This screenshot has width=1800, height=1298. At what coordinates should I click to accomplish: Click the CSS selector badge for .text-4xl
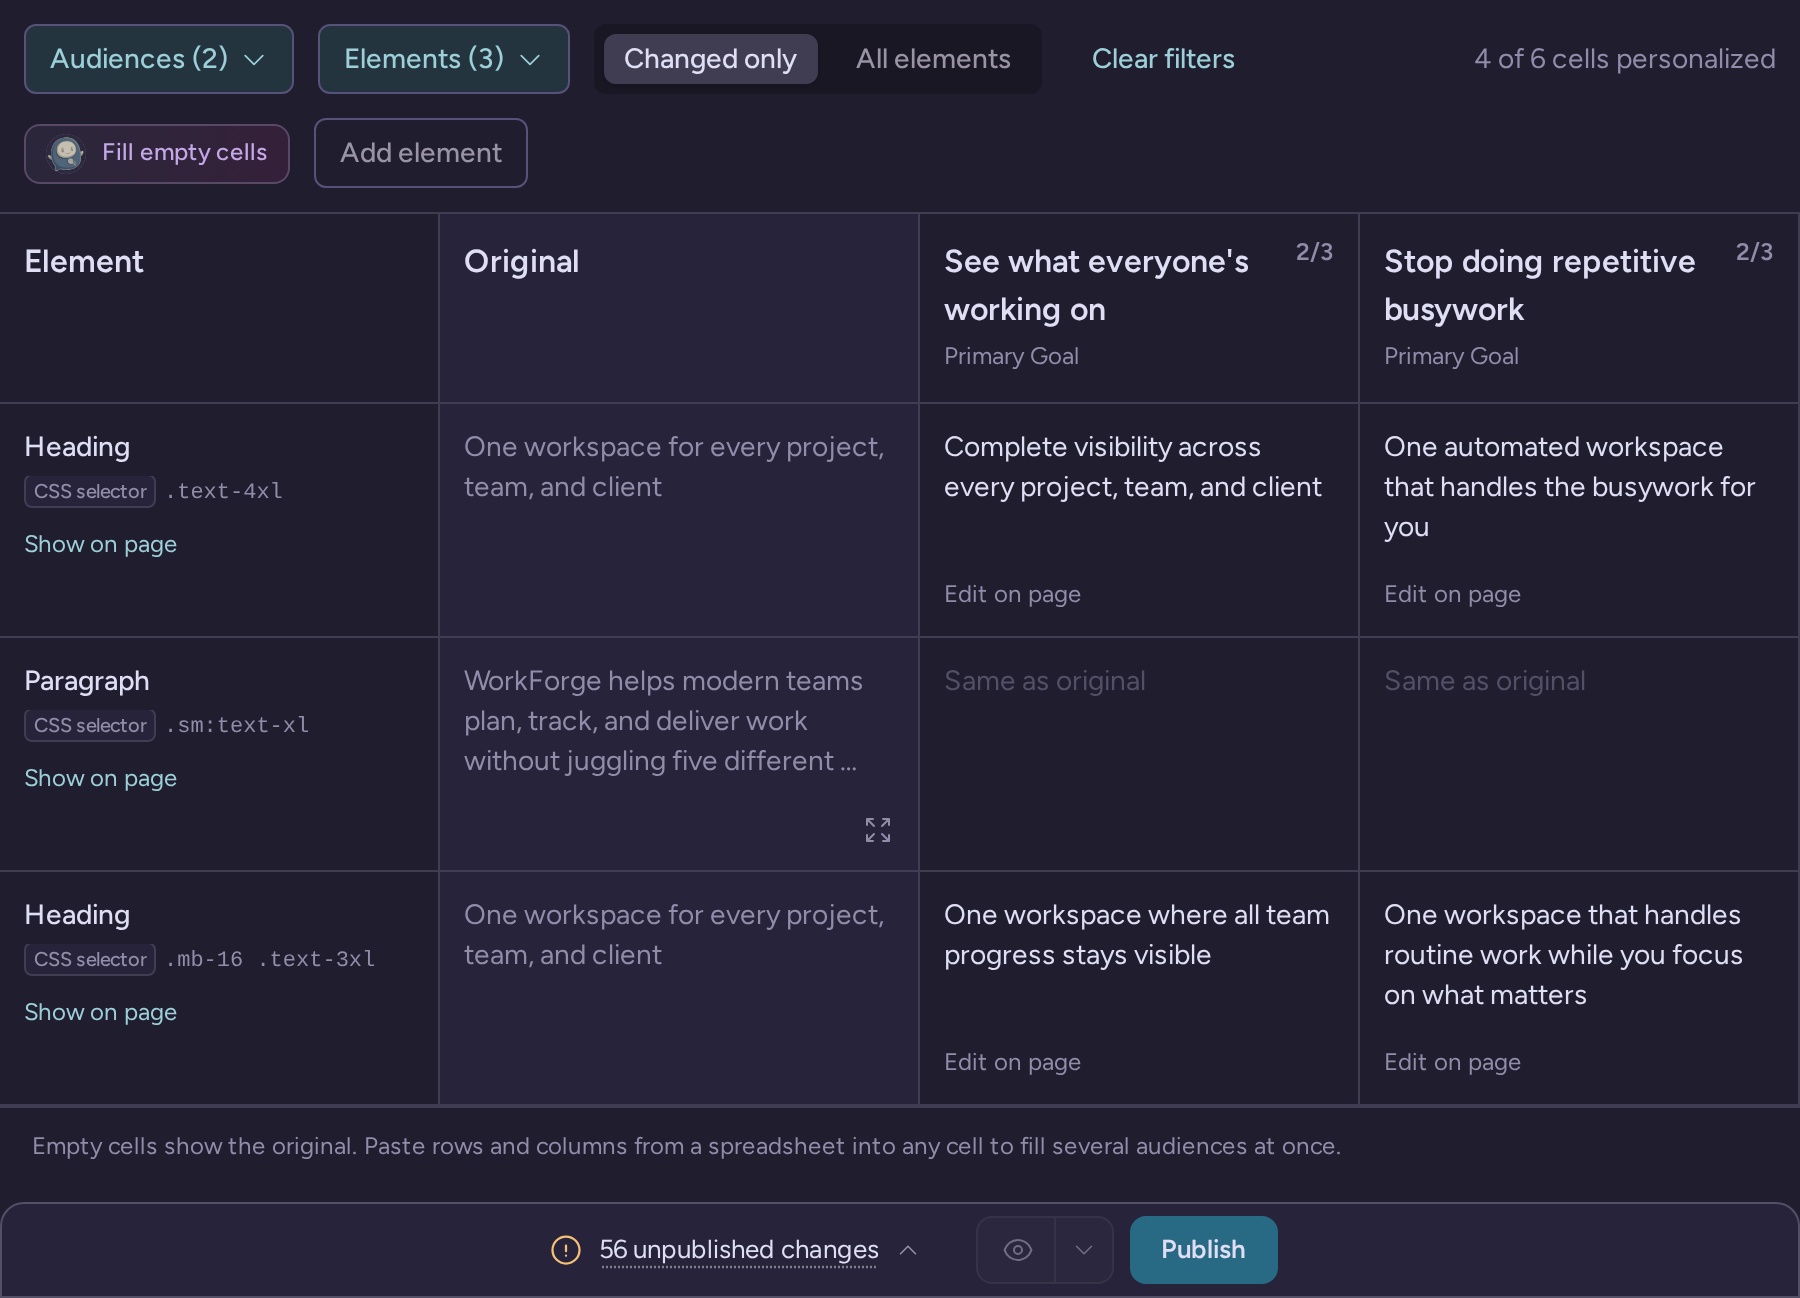(90, 491)
